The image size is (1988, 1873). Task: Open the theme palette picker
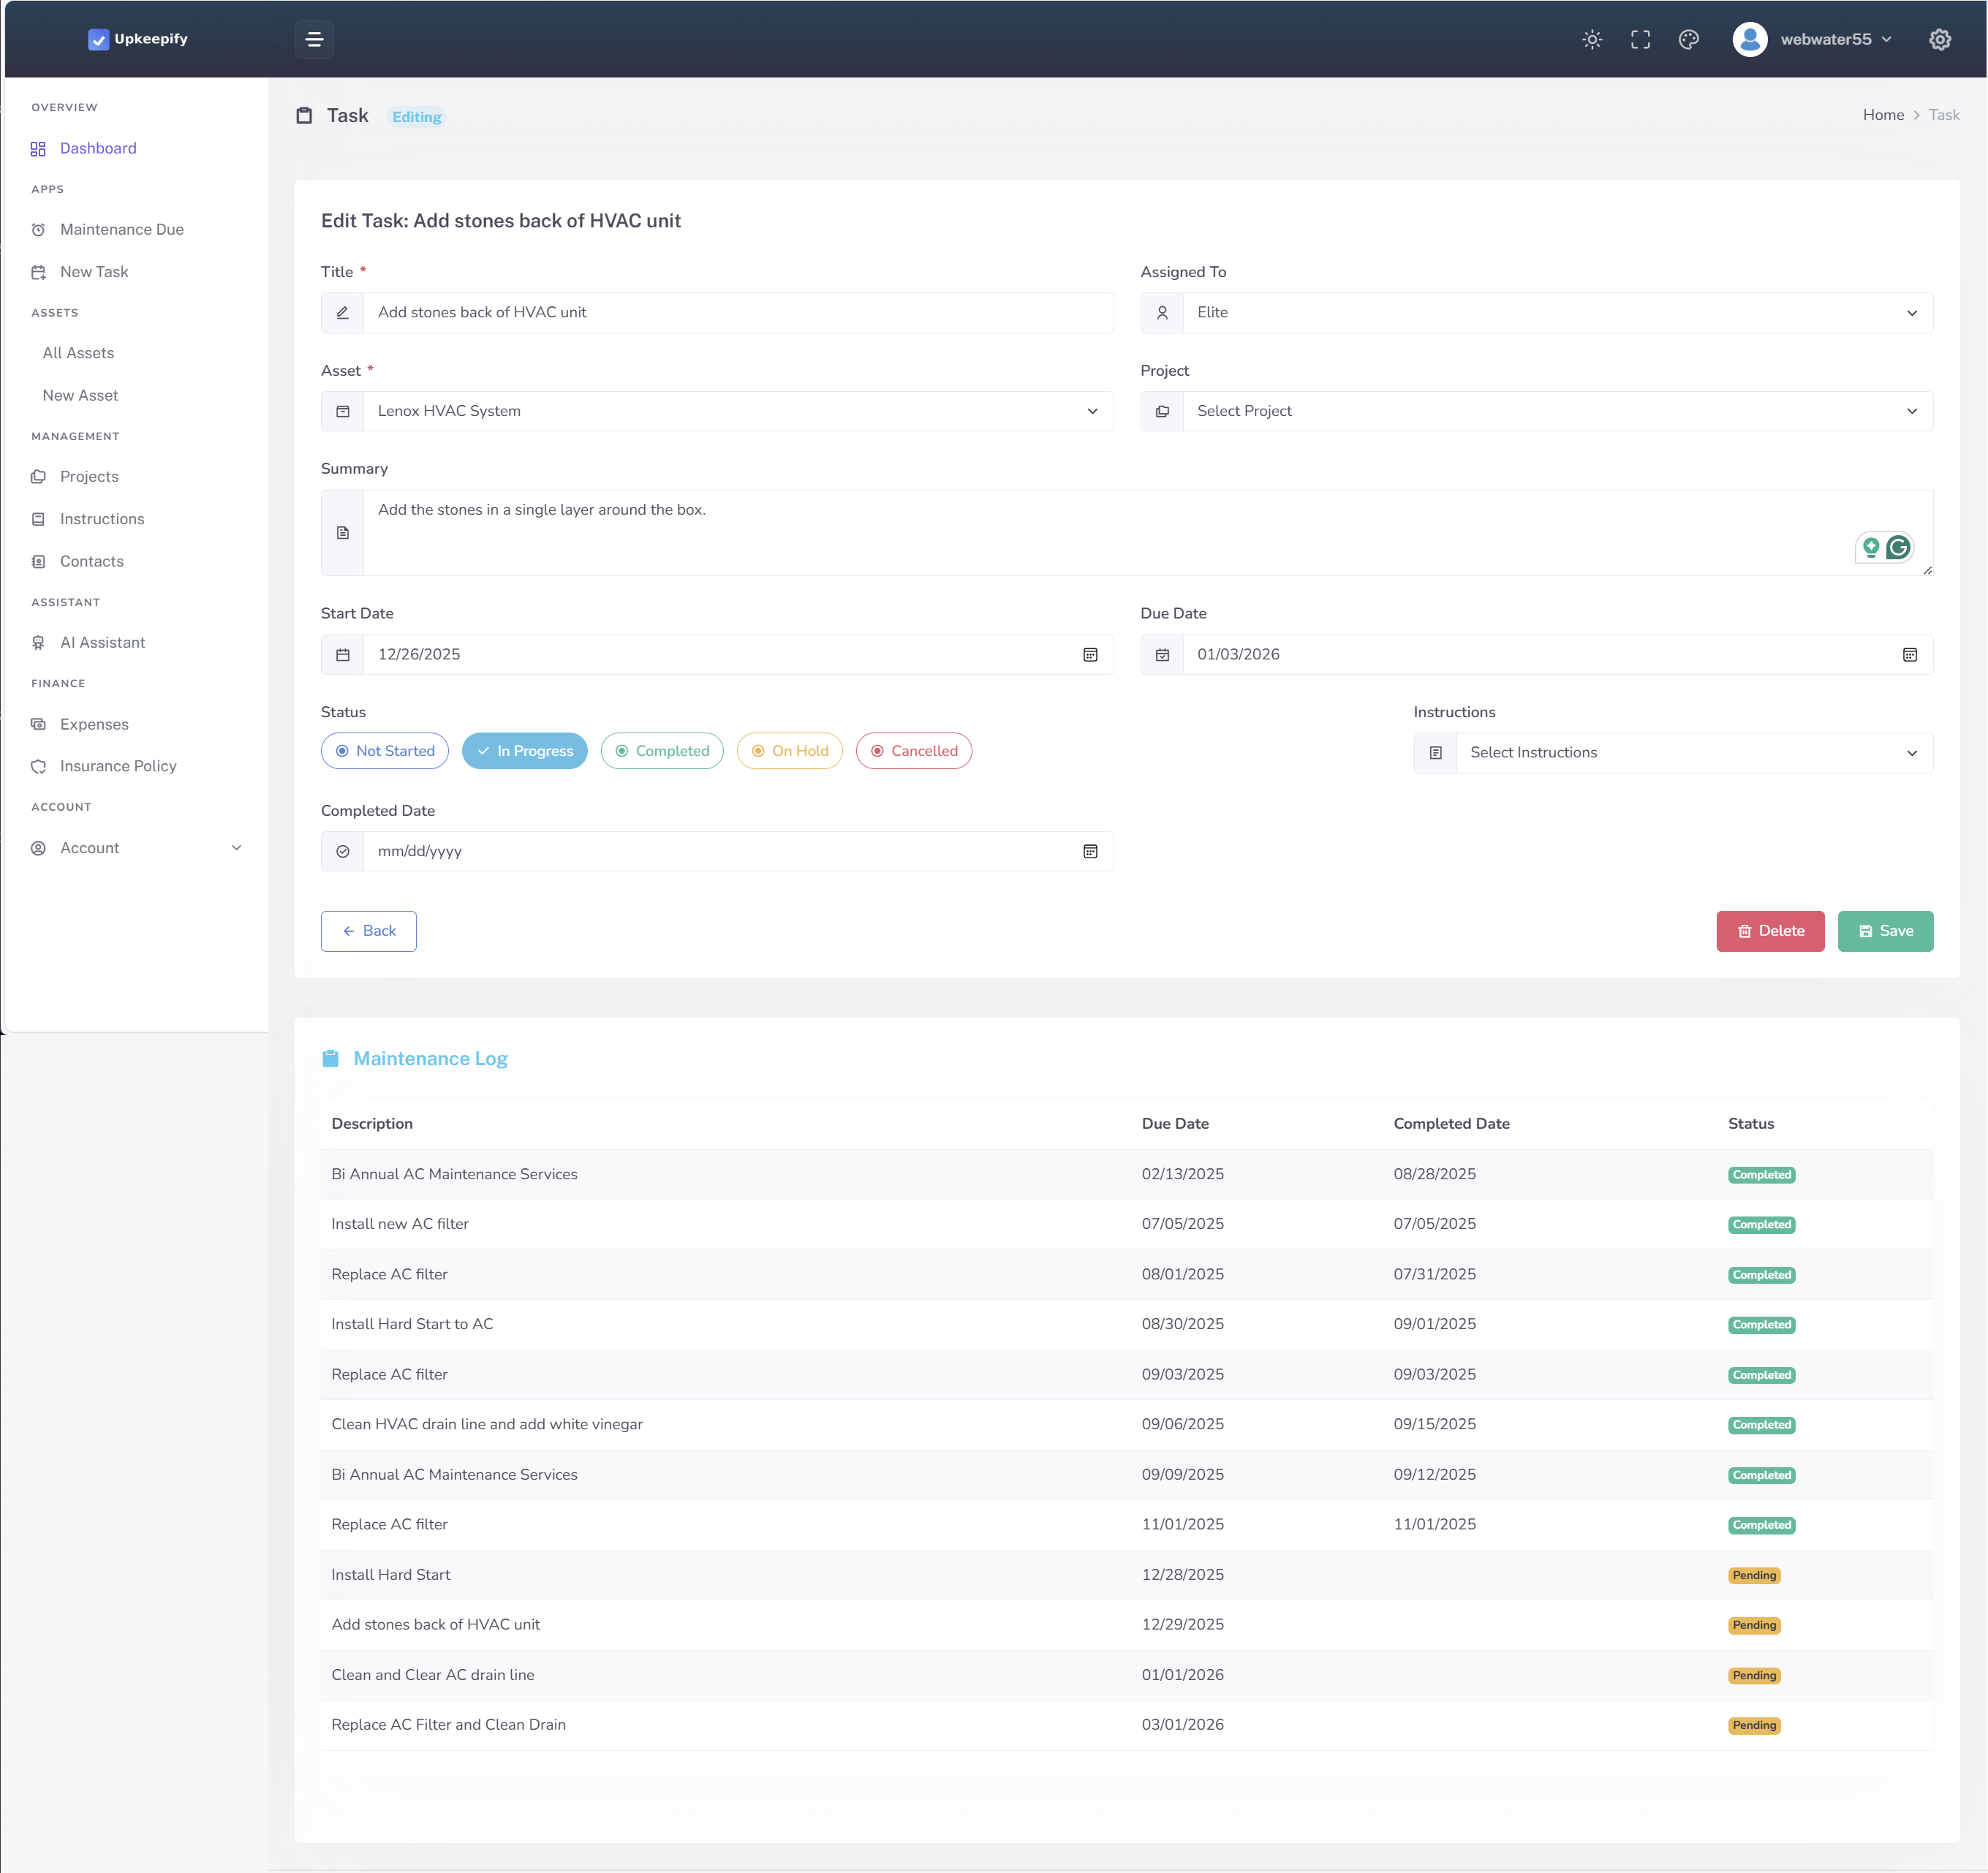click(x=1690, y=39)
